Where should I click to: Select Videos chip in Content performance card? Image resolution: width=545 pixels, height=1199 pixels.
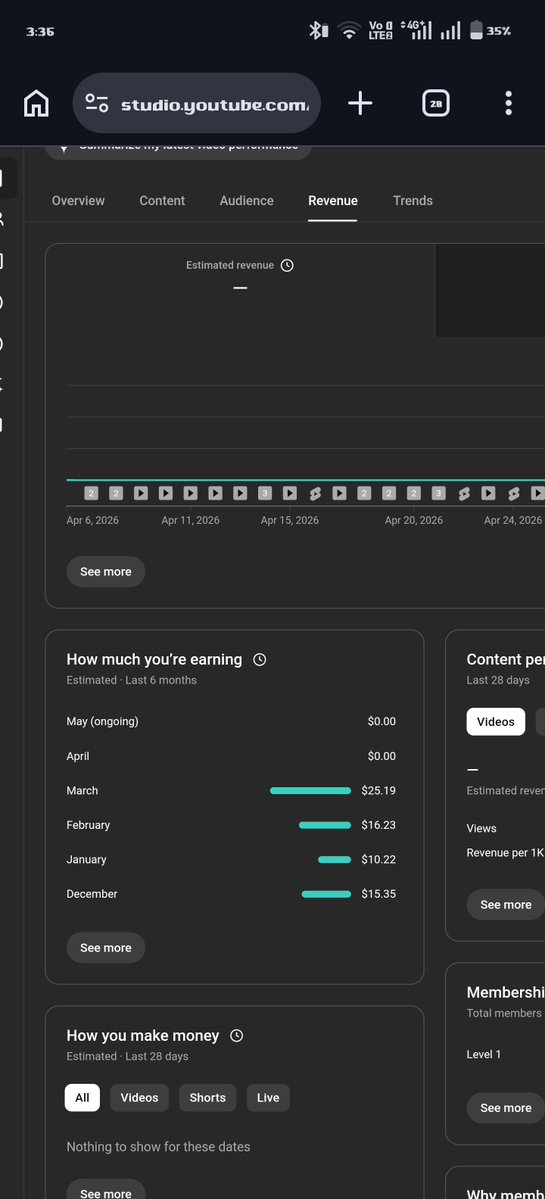(496, 721)
